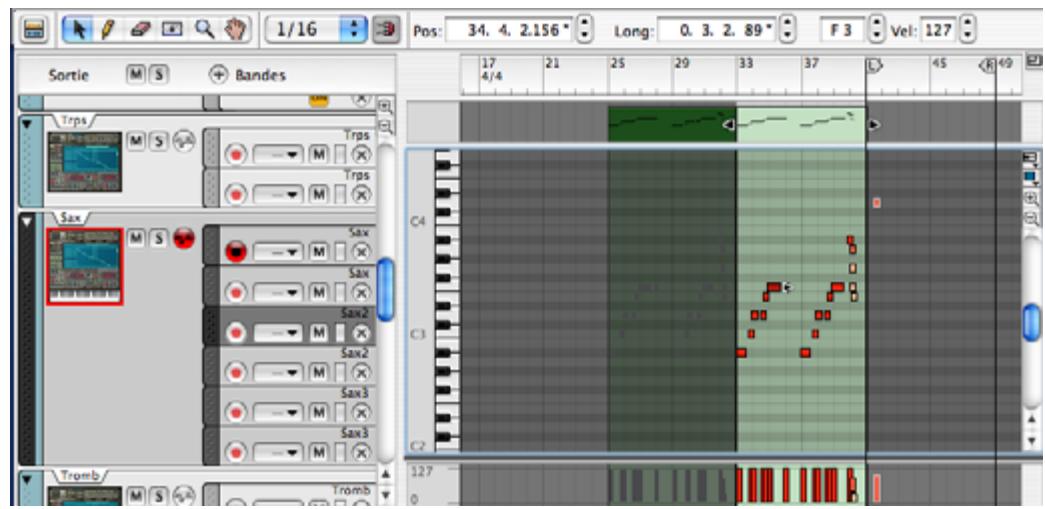
Task: Enable record on the upper Sax3 lane
Action: [236, 413]
